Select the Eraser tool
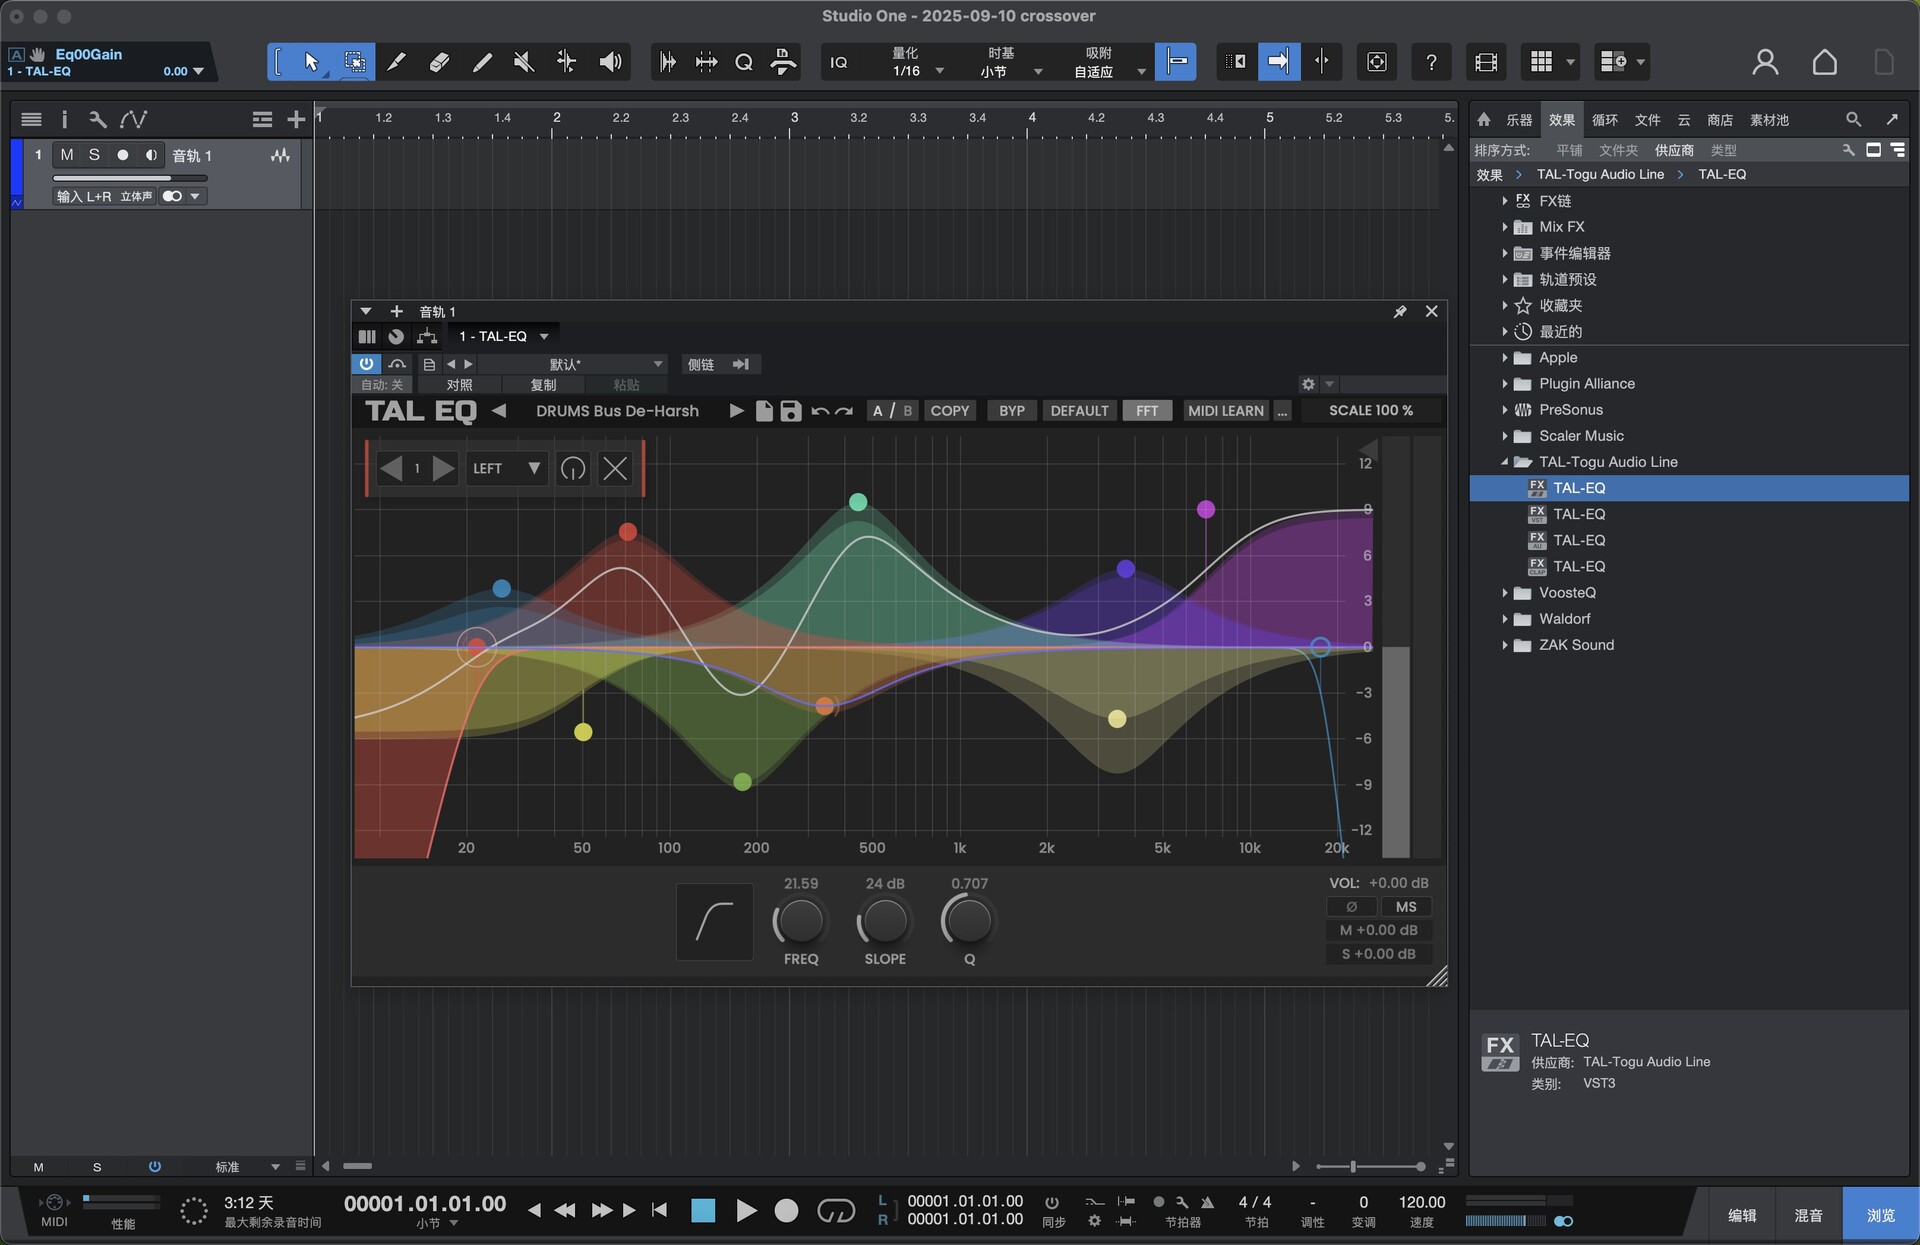 pyautogui.click(x=439, y=62)
